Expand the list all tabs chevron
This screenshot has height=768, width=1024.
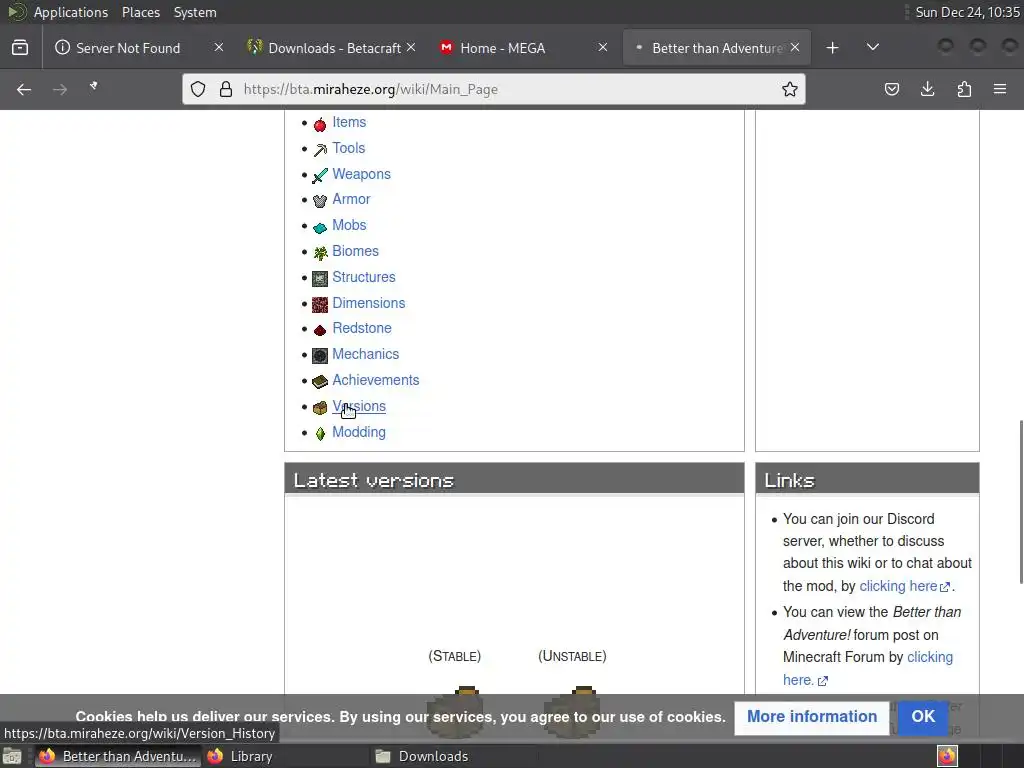point(872,48)
